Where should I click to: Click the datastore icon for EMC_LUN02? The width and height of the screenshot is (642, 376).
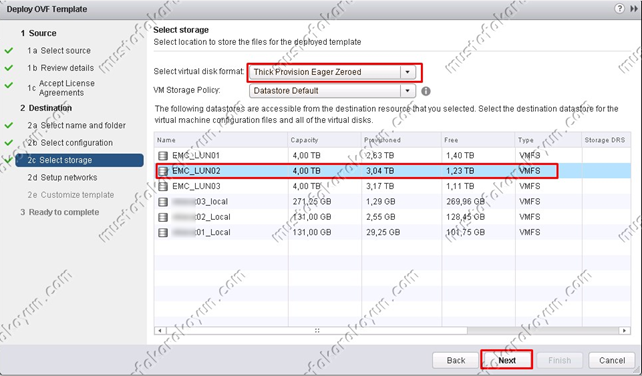163,171
